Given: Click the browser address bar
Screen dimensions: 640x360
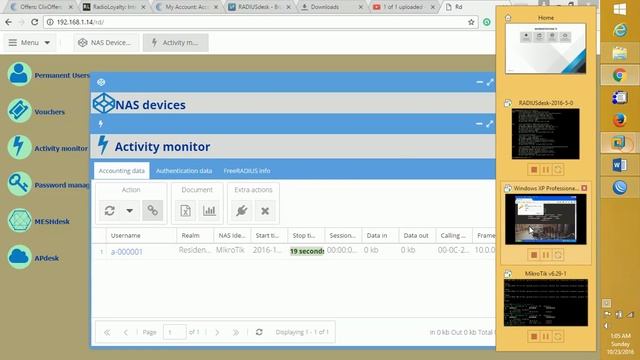Looking at the screenshot, I should pos(261,22).
